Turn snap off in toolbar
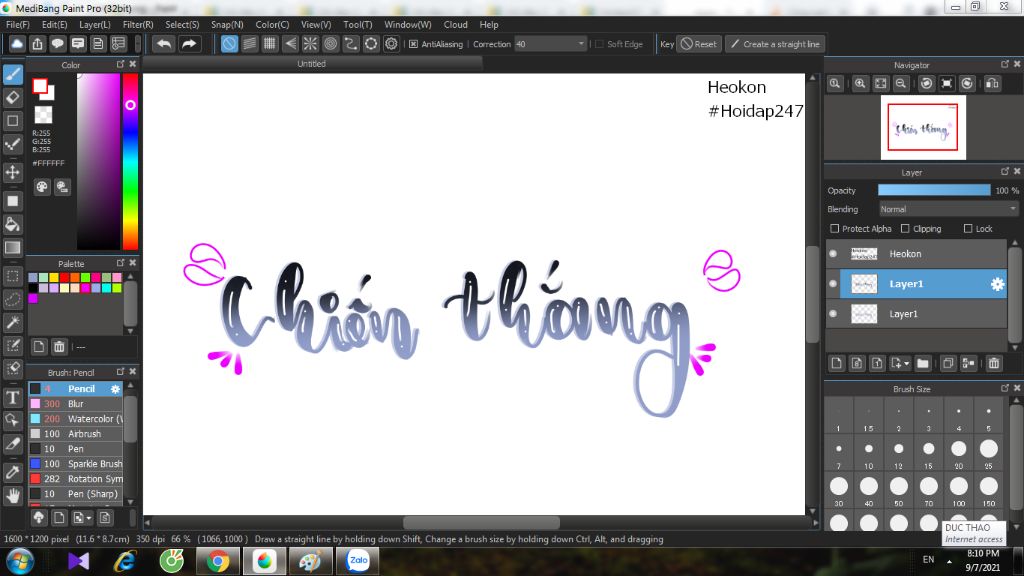Viewport: 1024px width, 576px height. [229, 44]
